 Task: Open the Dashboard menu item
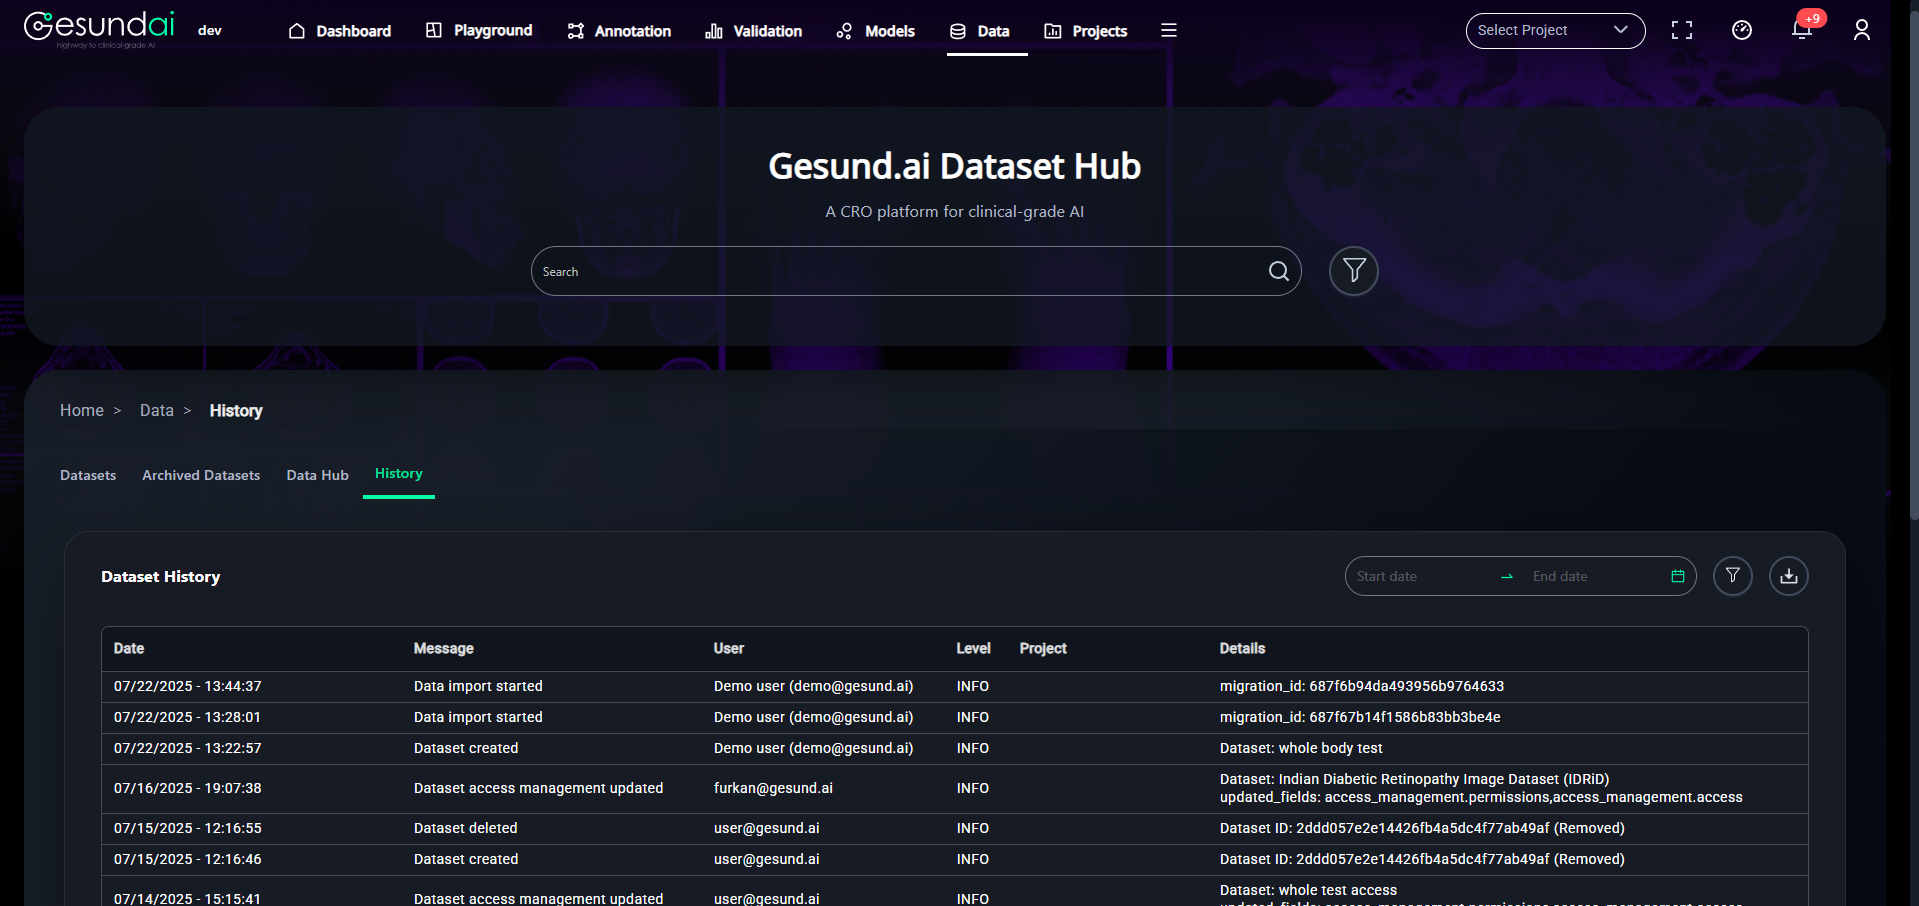(340, 31)
